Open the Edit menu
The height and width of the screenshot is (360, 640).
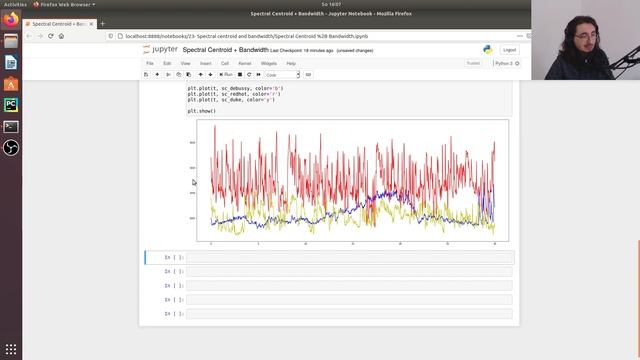coord(167,64)
